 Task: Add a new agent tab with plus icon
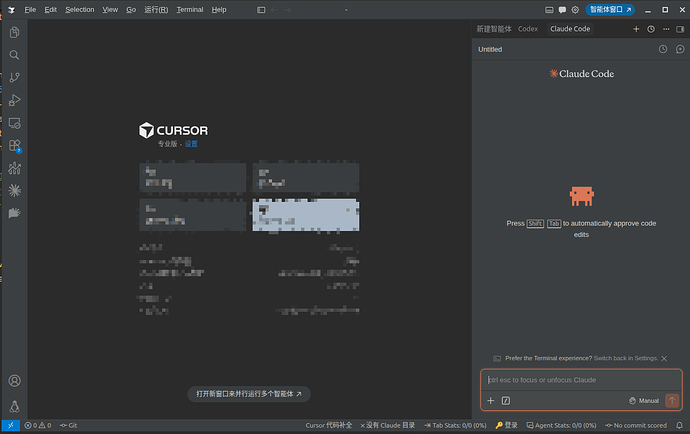[x=636, y=29]
